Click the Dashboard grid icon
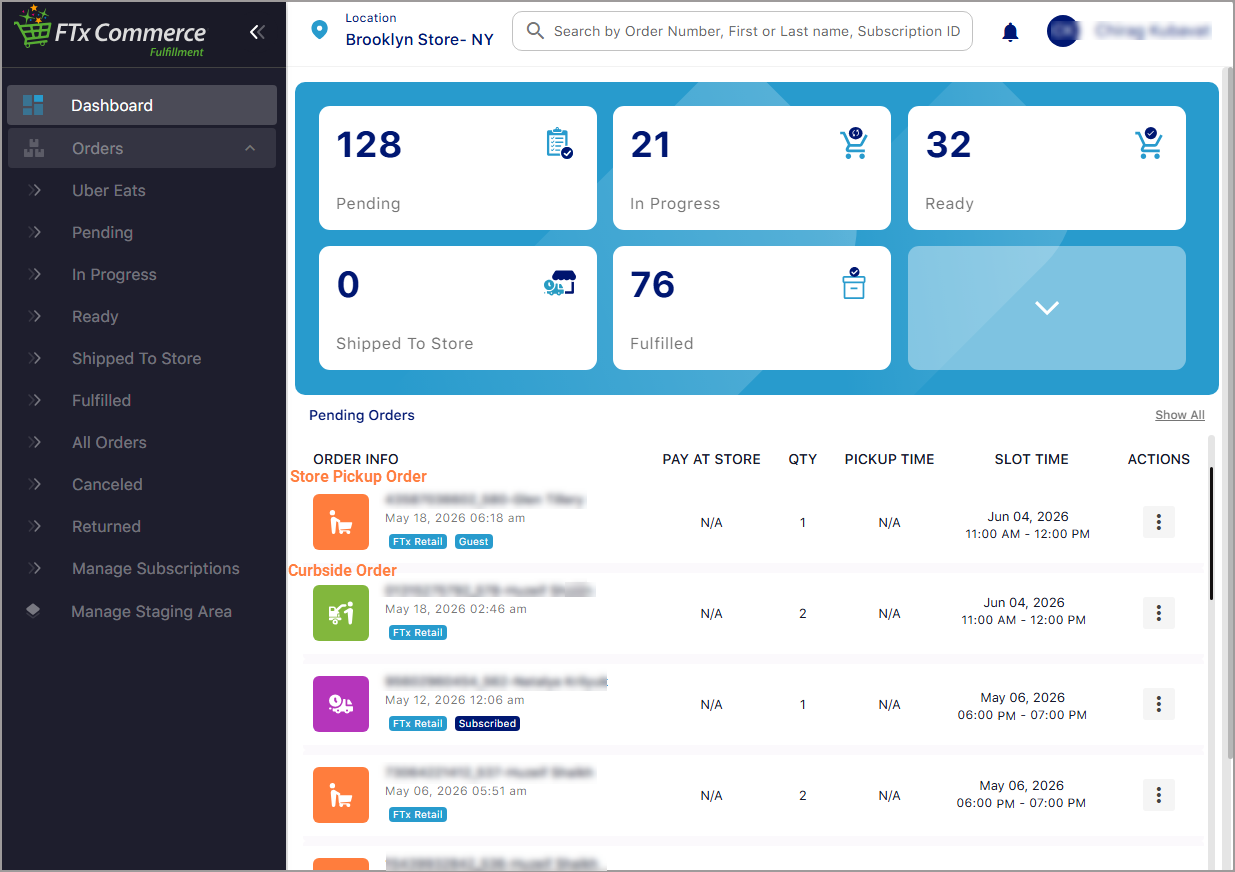Screen dimensions: 1235x872 point(33,105)
